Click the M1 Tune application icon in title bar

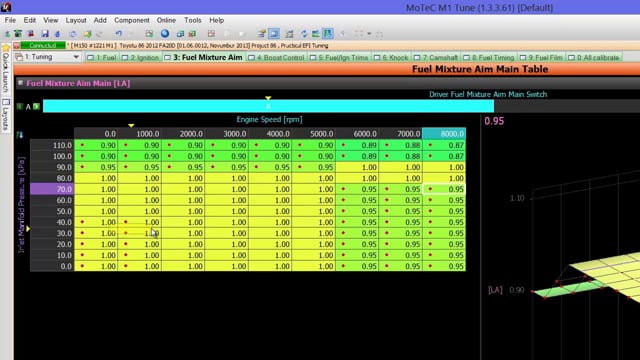(6, 7)
